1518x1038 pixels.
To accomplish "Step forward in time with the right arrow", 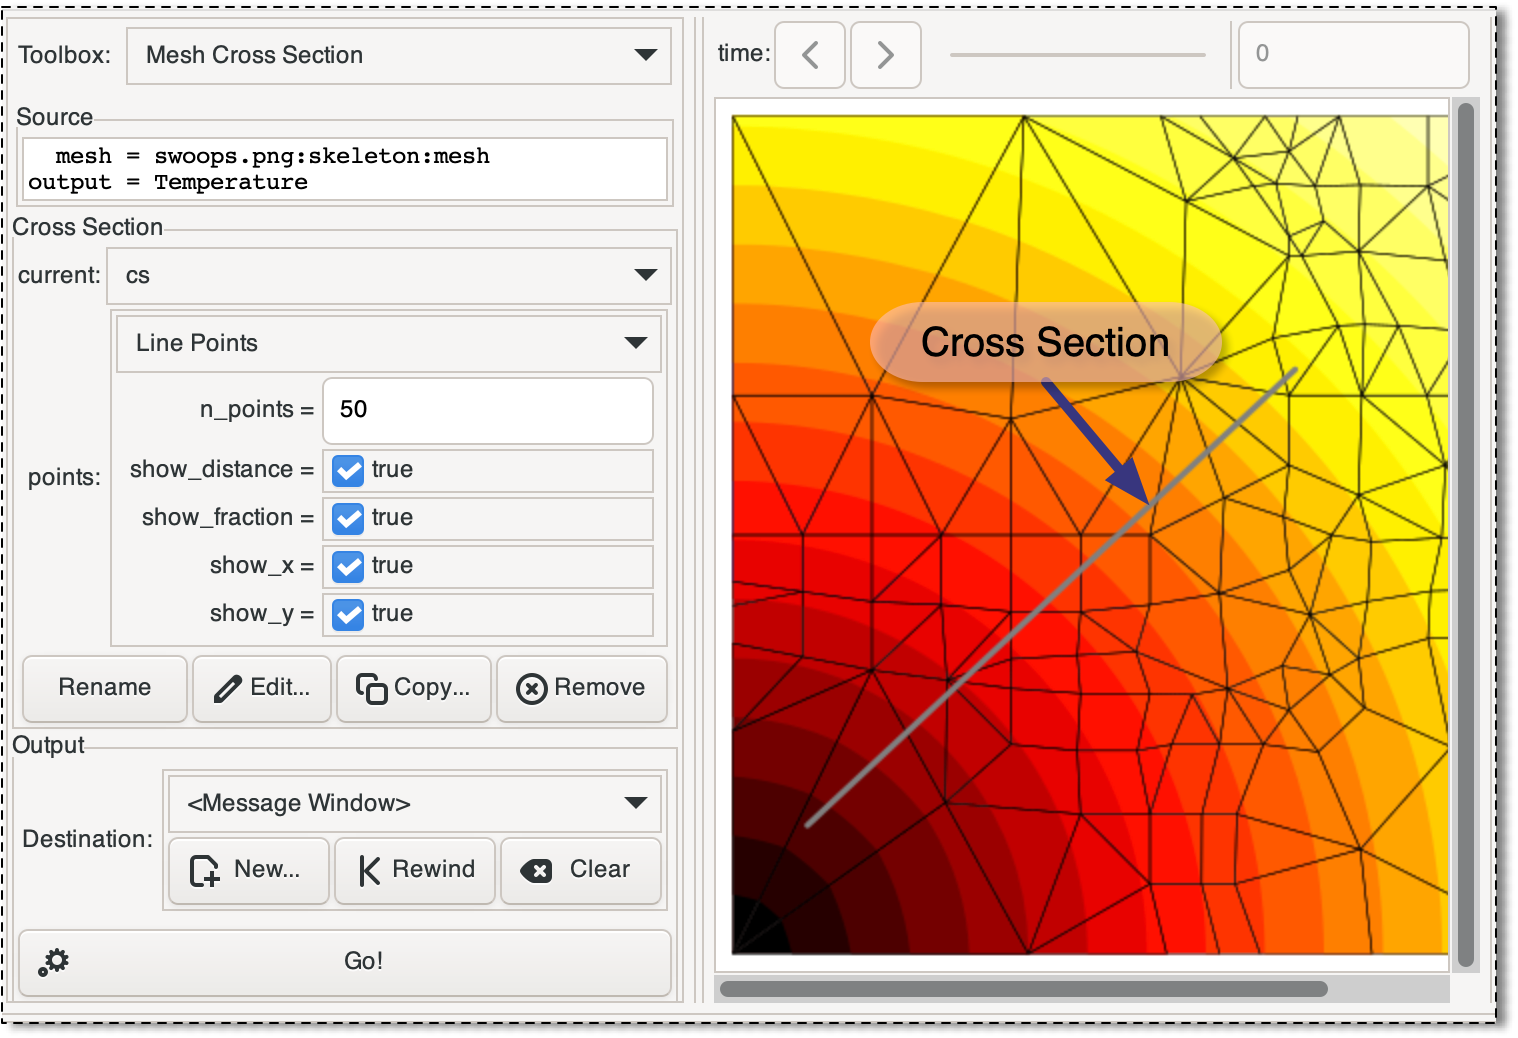I will point(885,55).
